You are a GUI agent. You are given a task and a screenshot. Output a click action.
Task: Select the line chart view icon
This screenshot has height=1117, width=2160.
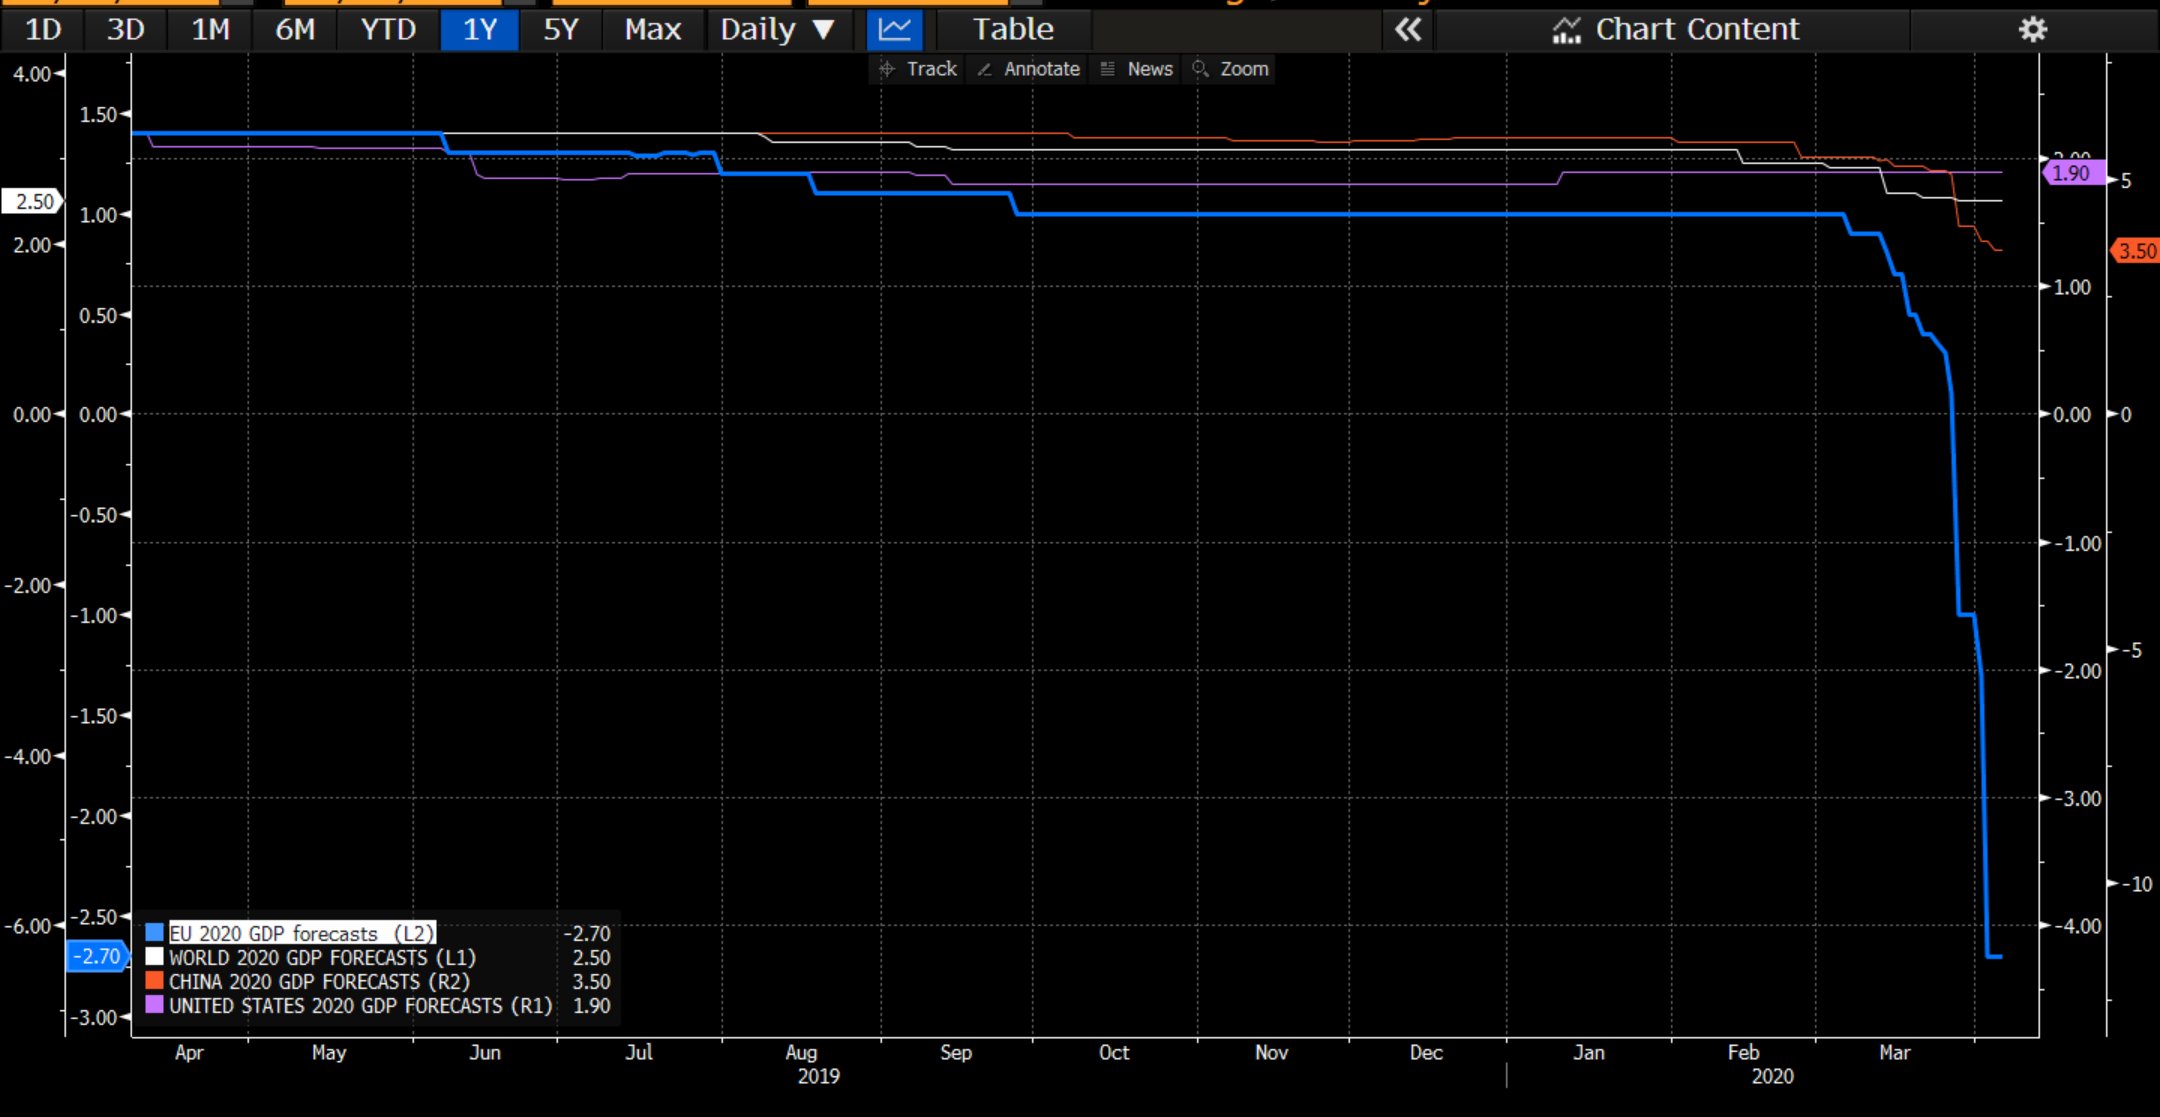pos(894,29)
